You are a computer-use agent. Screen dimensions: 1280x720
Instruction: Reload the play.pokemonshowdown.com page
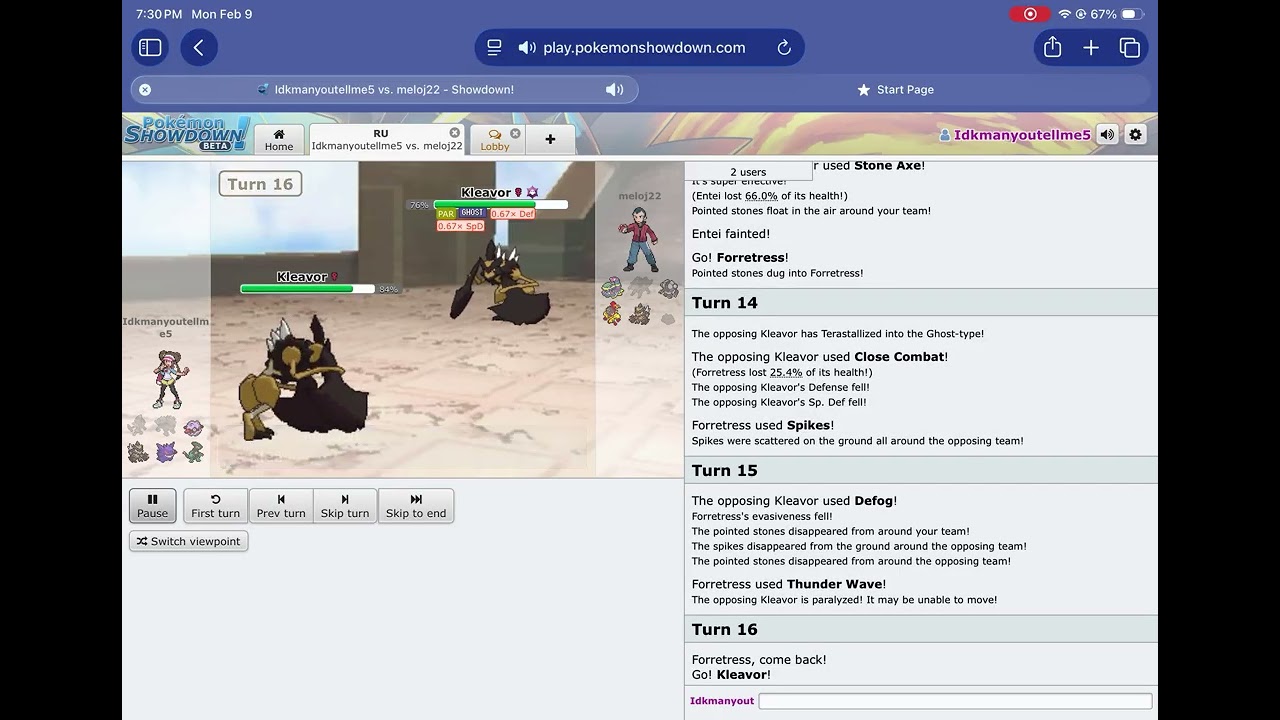[x=784, y=47]
